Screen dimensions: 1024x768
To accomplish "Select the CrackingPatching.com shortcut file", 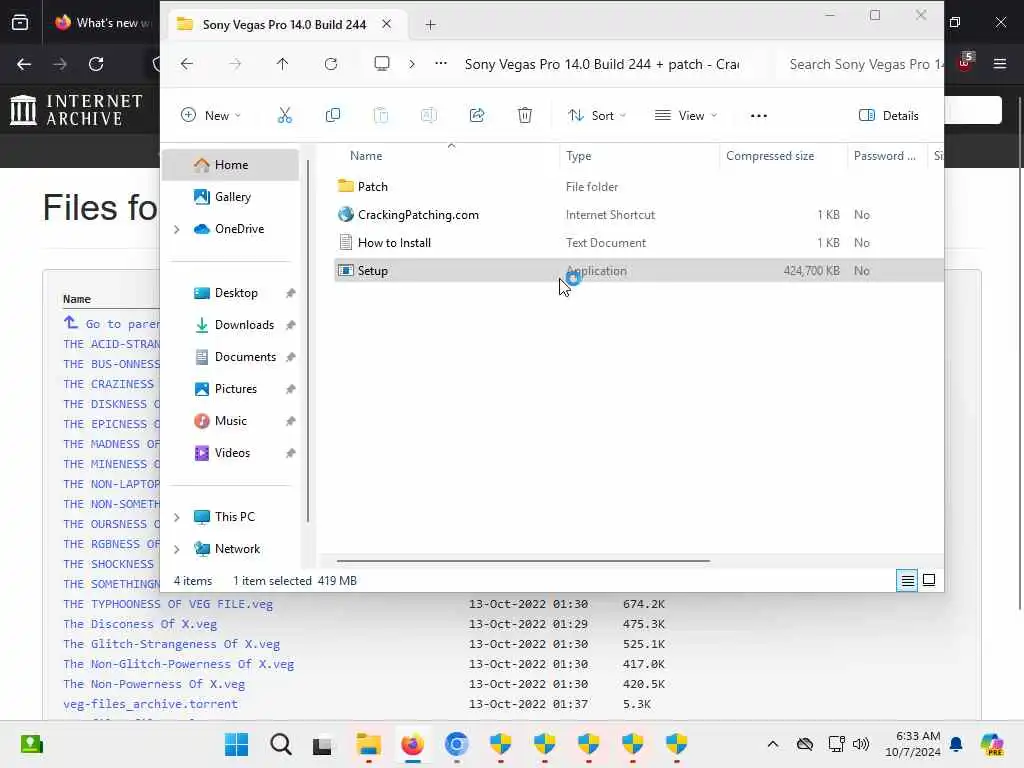I will coord(638,215).
